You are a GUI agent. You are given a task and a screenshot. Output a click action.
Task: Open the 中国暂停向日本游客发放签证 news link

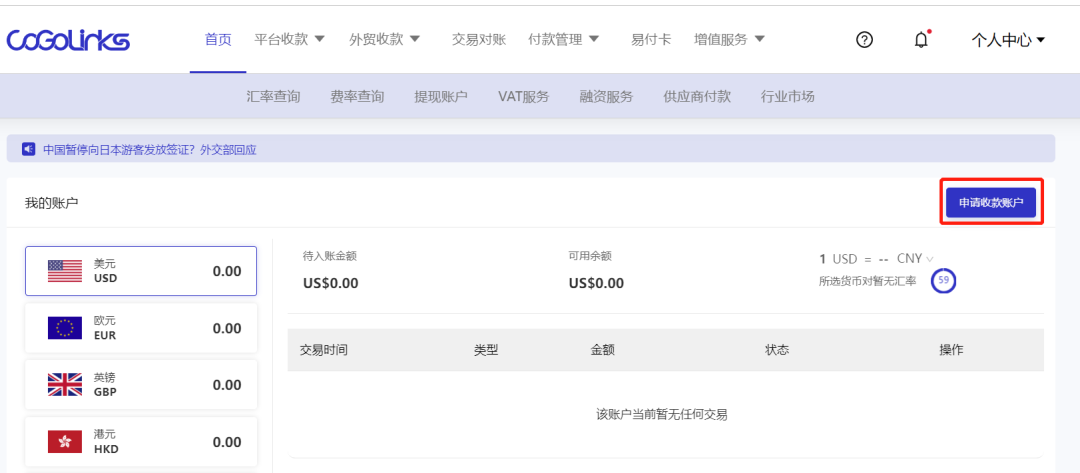(149, 149)
